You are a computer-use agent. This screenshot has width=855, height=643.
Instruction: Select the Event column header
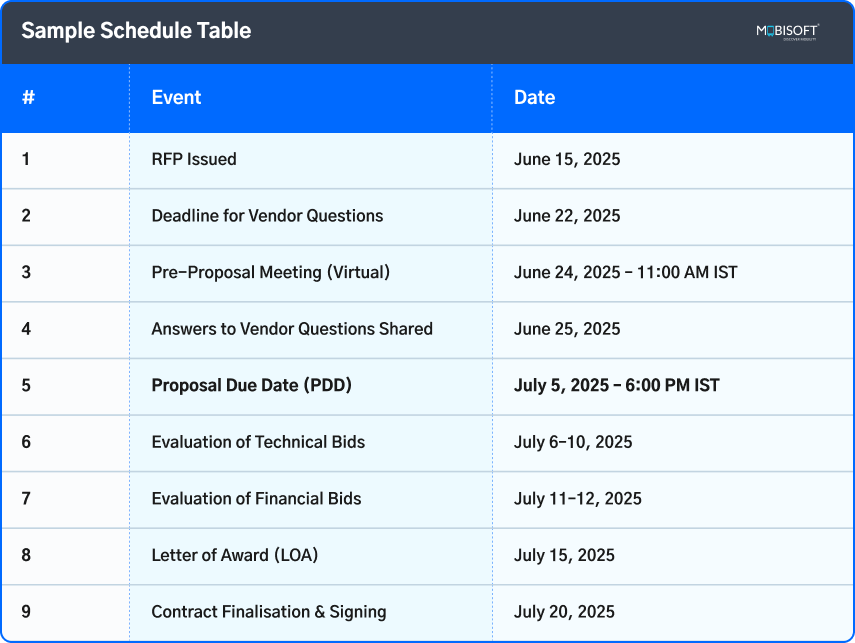click(176, 97)
